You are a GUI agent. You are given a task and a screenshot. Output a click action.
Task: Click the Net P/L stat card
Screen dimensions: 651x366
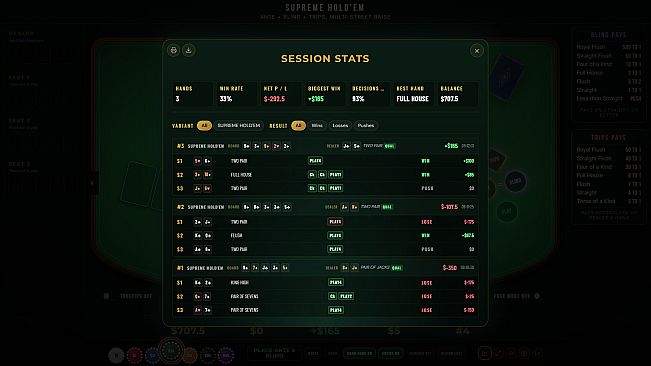(280, 94)
